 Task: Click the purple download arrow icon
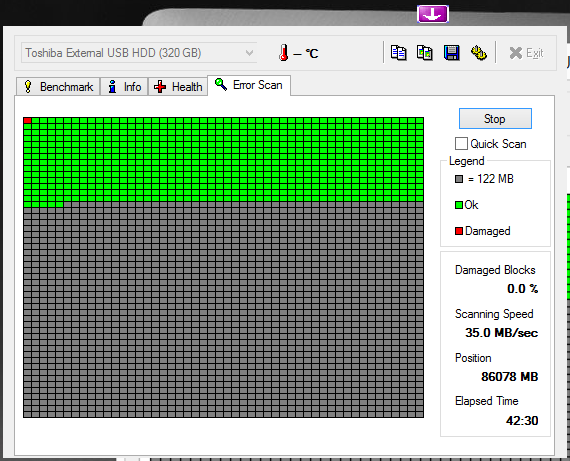click(x=433, y=14)
